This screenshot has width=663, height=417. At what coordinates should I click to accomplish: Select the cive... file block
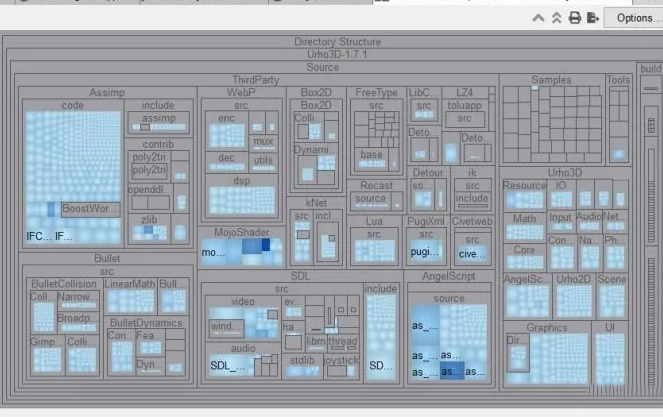tap(472, 254)
